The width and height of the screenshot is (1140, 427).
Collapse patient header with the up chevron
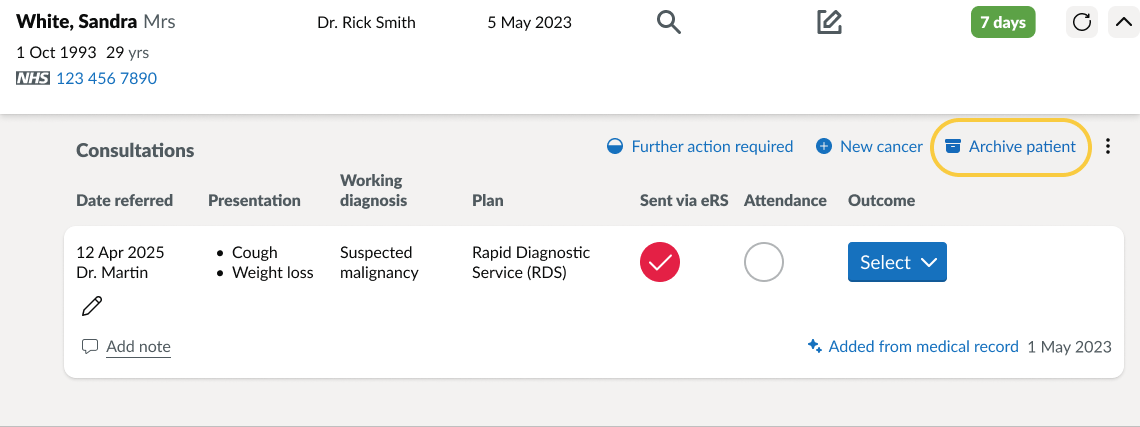(1123, 23)
